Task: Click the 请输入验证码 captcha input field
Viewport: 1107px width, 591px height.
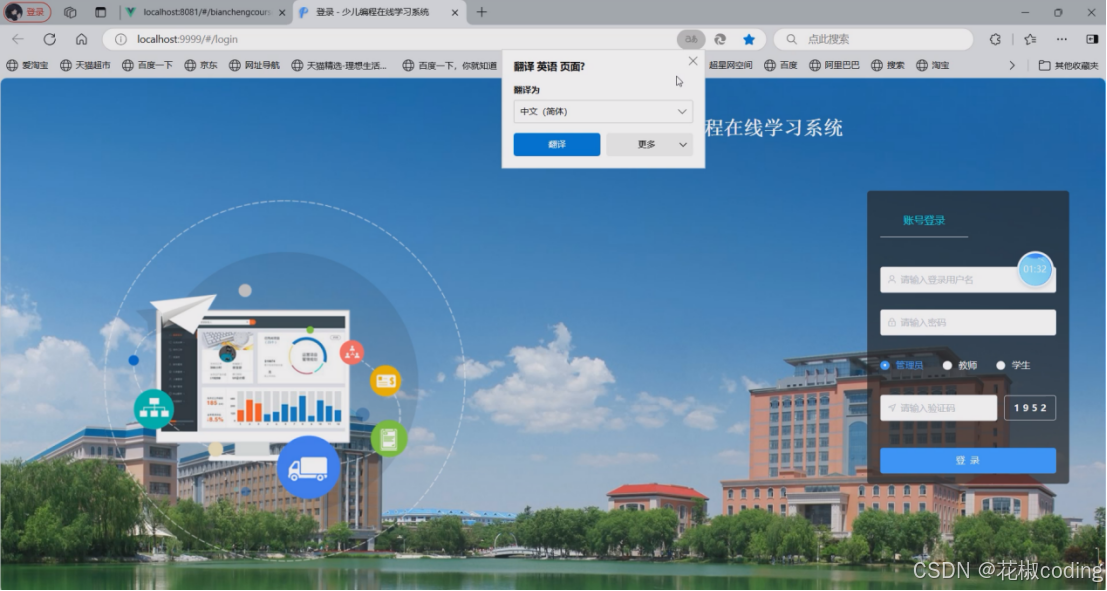Action: (936, 407)
